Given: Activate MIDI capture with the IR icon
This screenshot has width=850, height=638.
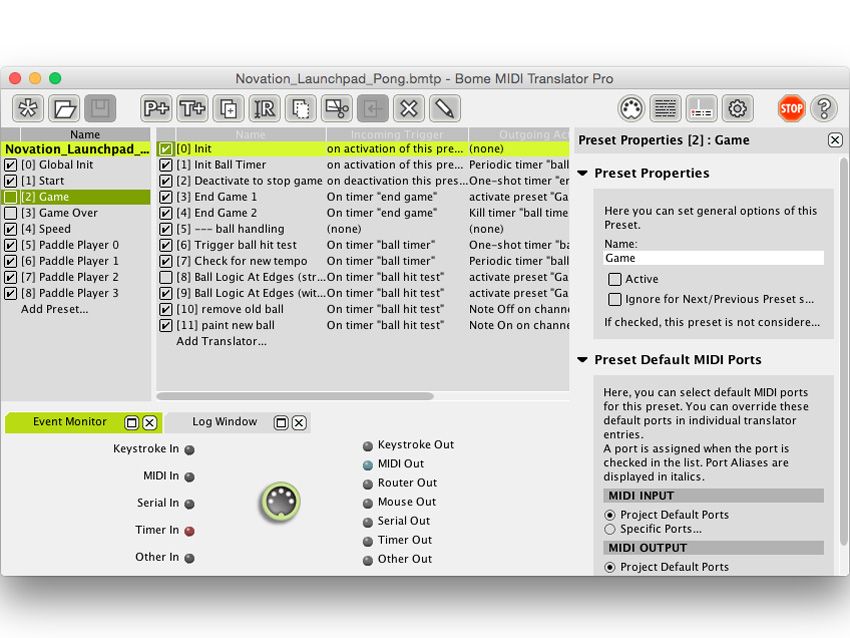Looking at the screenshot, I should [265, 108].
